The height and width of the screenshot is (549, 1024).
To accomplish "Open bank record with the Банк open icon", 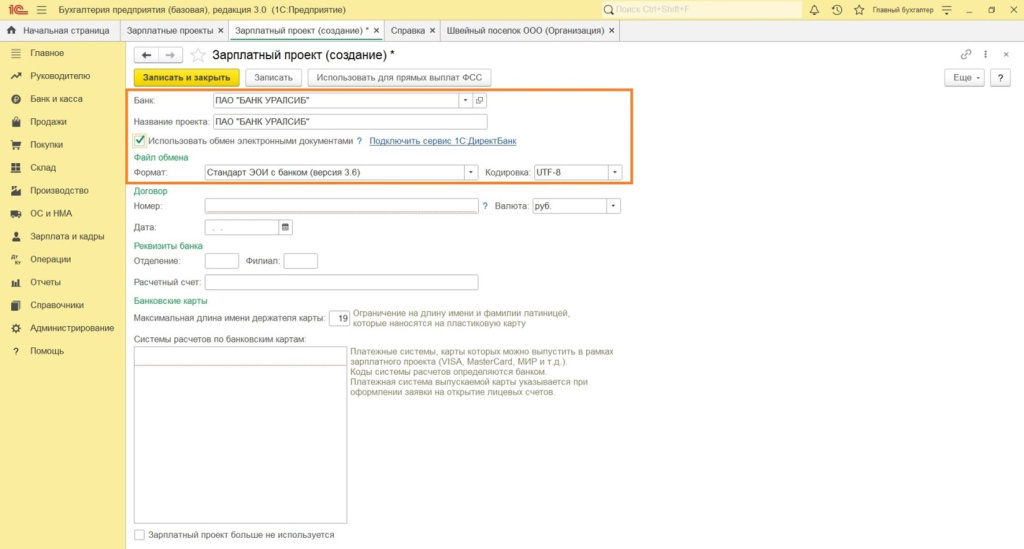I will [480, 101].
